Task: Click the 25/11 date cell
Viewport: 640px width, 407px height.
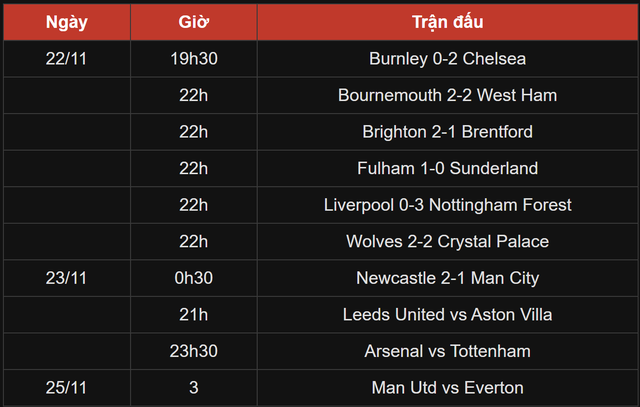Action: click(66, 387)
